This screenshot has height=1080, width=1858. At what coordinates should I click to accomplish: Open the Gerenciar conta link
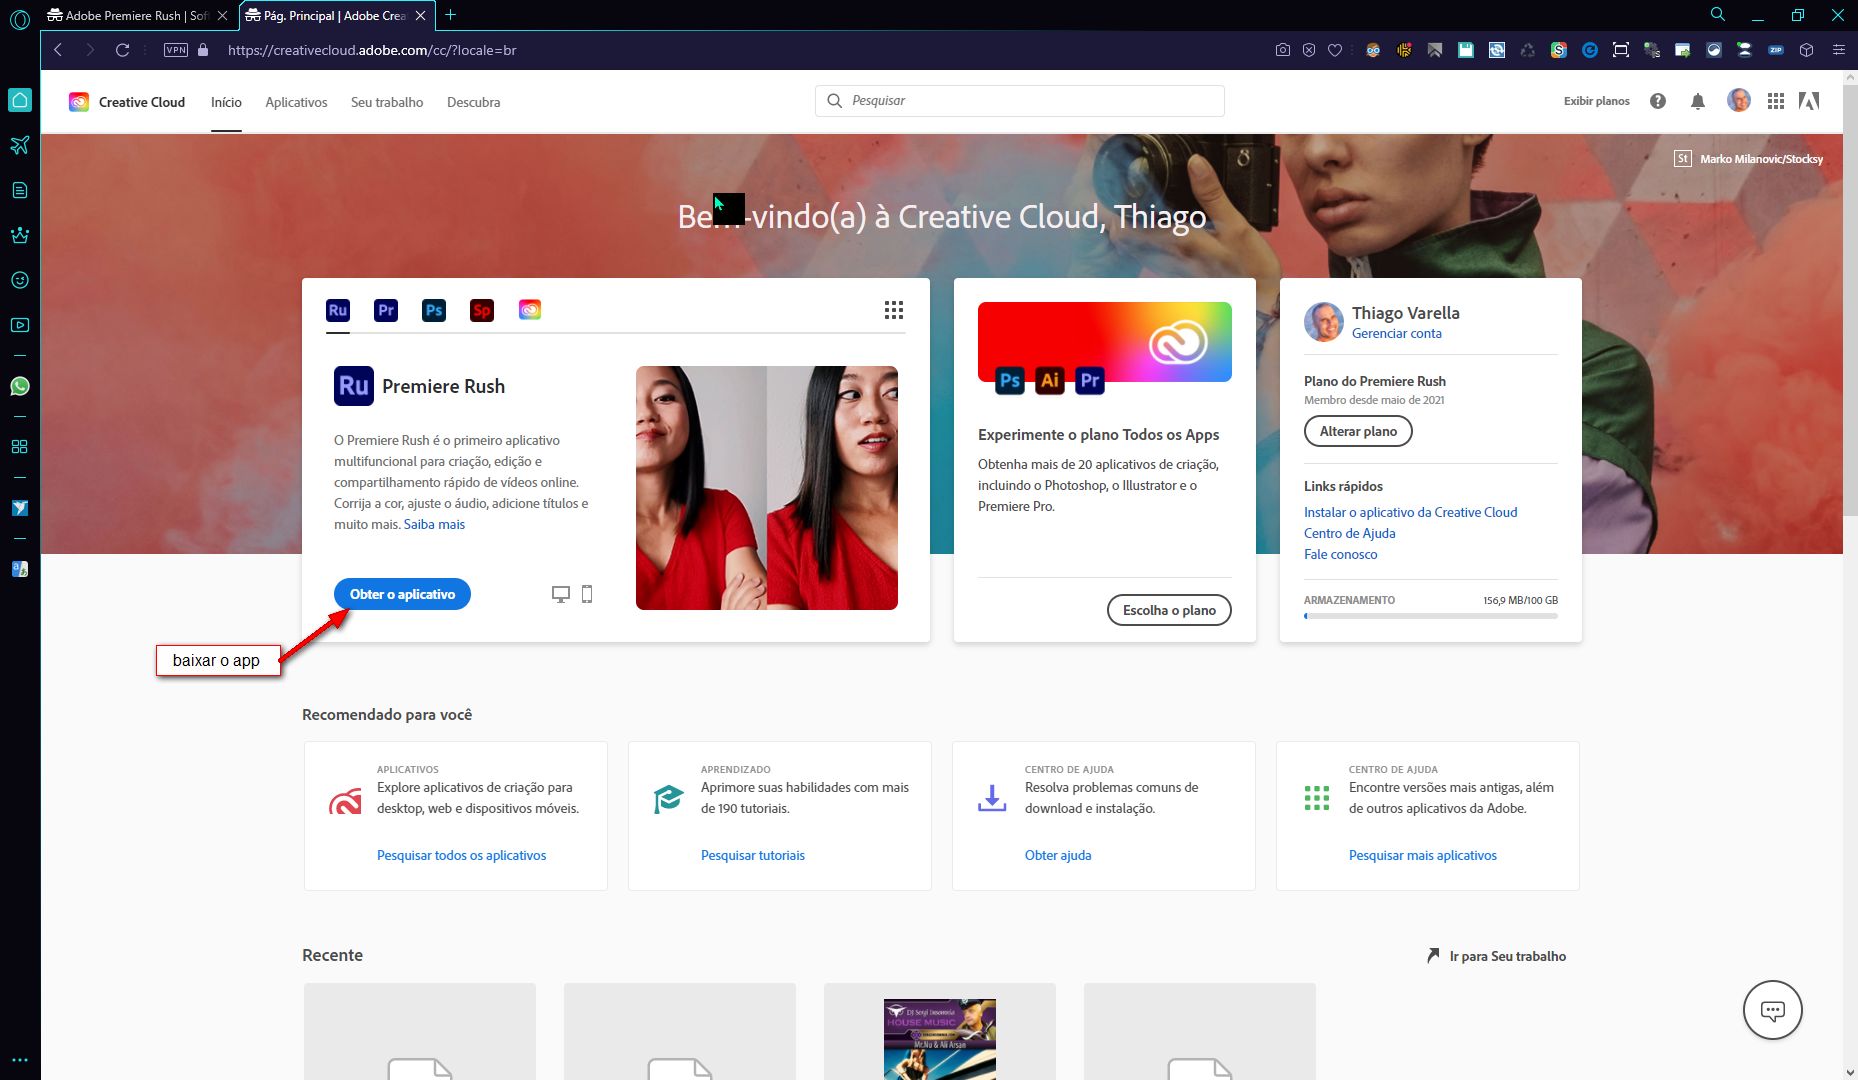pos(1397,334)
